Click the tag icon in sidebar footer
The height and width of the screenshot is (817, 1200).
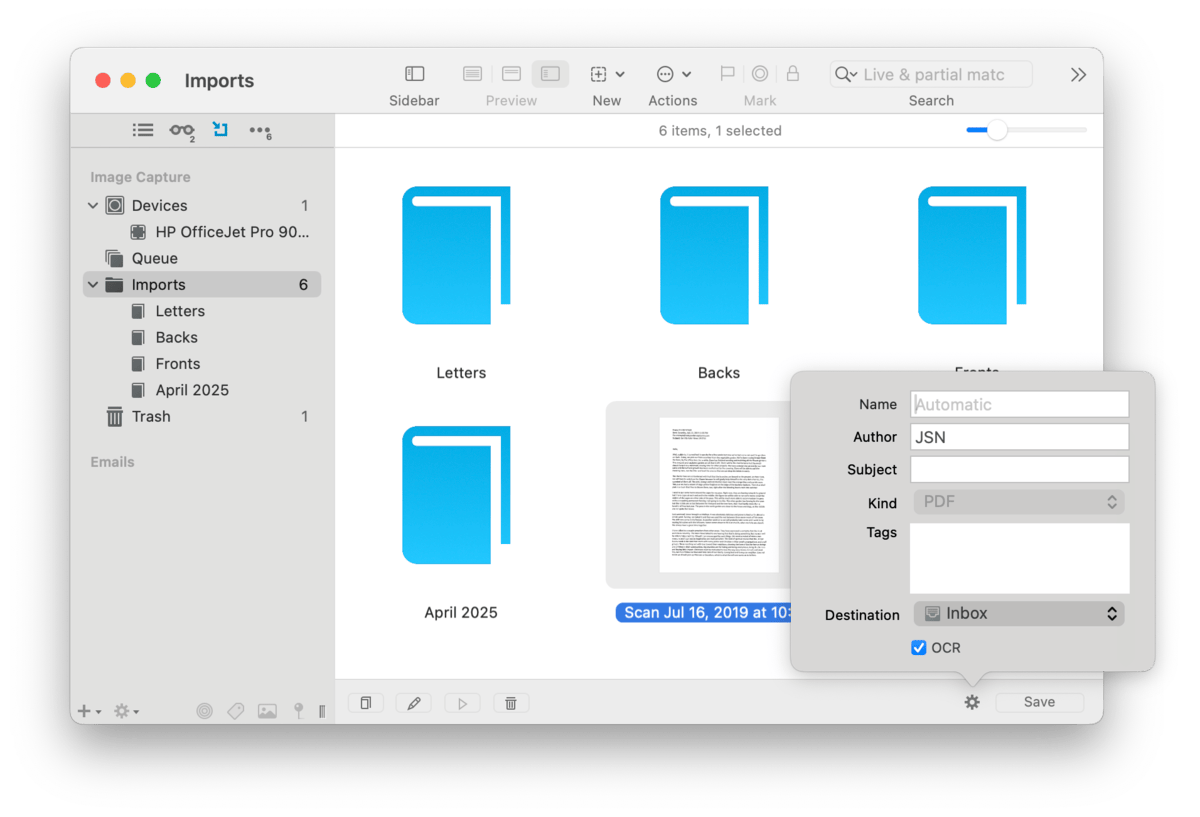pos(236,711)
